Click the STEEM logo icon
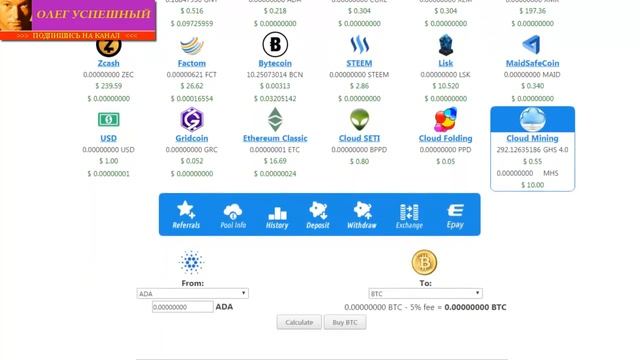The image size is (640, 360). pyautogui.click(x=360, y=44)
